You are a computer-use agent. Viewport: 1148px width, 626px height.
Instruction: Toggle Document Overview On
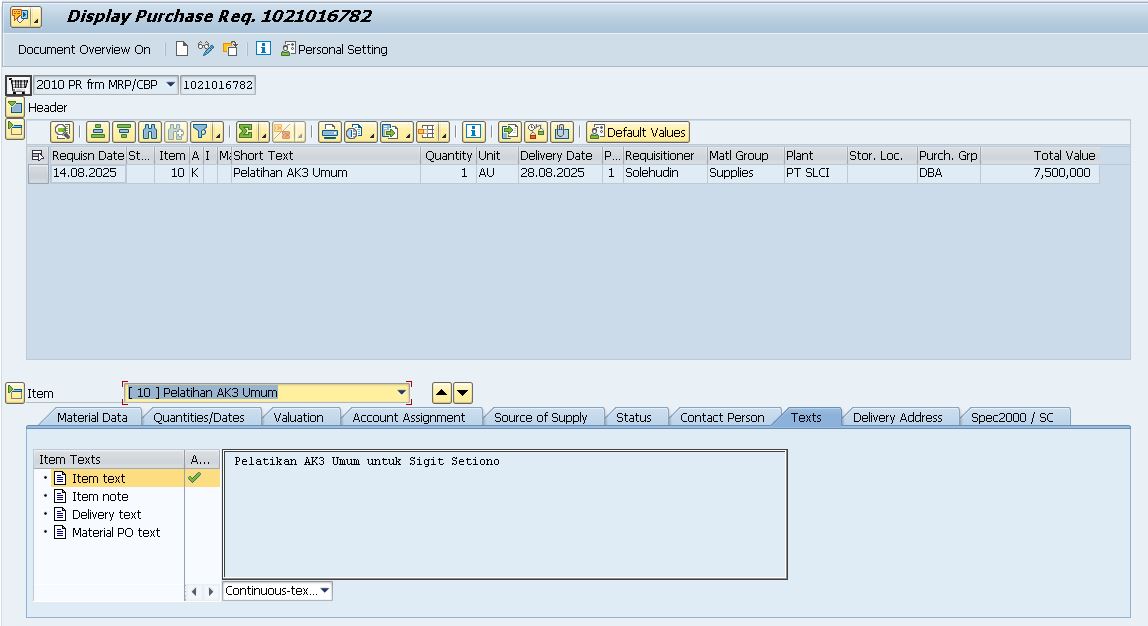coord(84,50)
